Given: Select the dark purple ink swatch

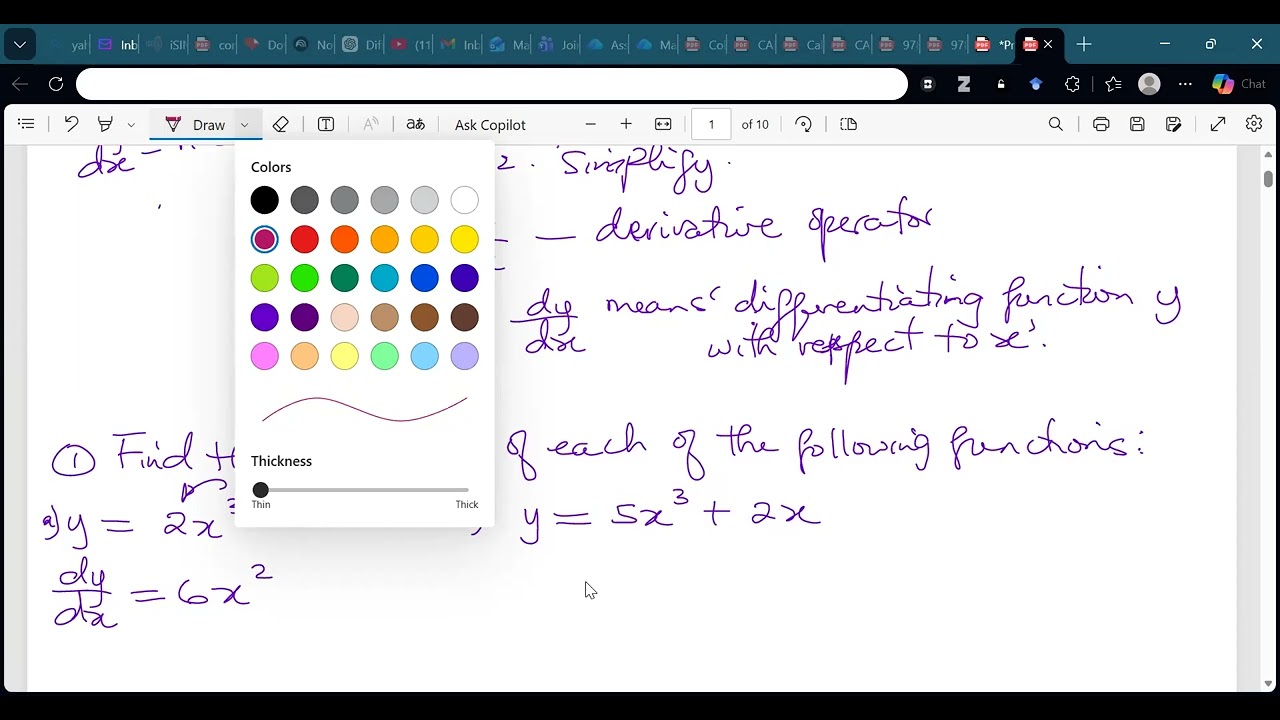Looking at the screenshot, I should tap(305, 317).
